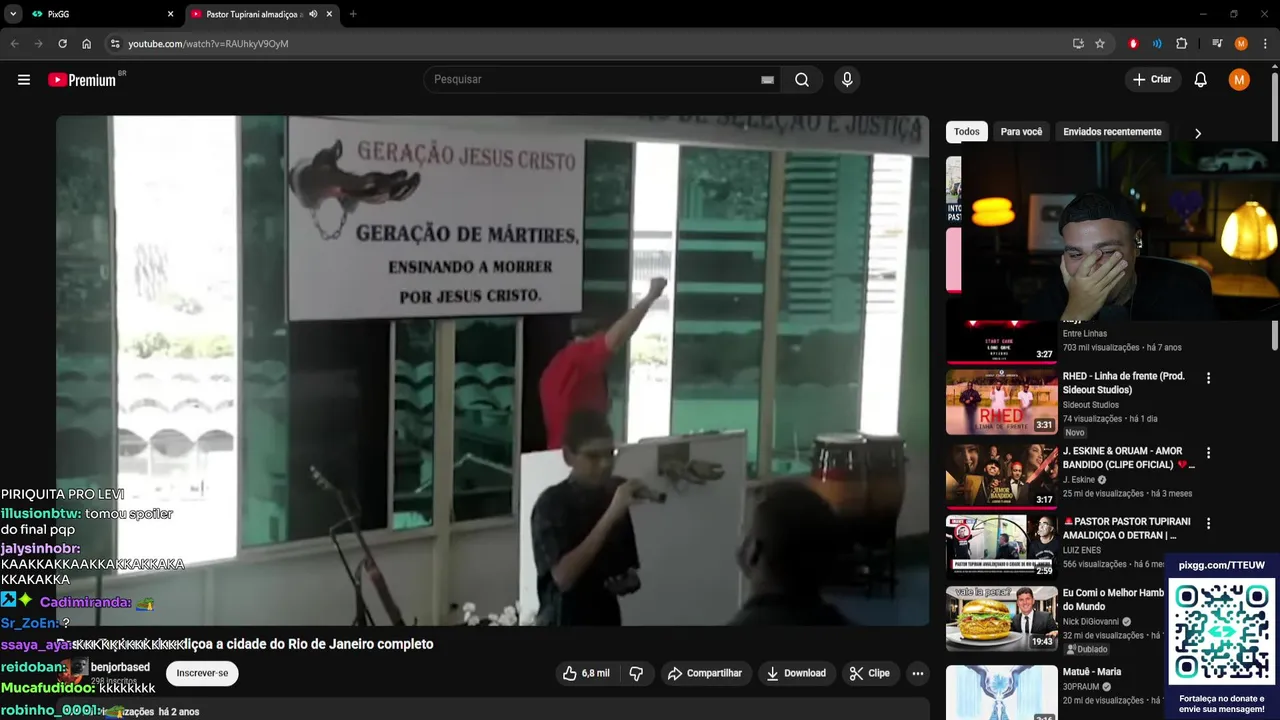Open options for J. ESKINE & ORUAM video
Viewport: 1280px width, 720px height.
click(1208, 453)
